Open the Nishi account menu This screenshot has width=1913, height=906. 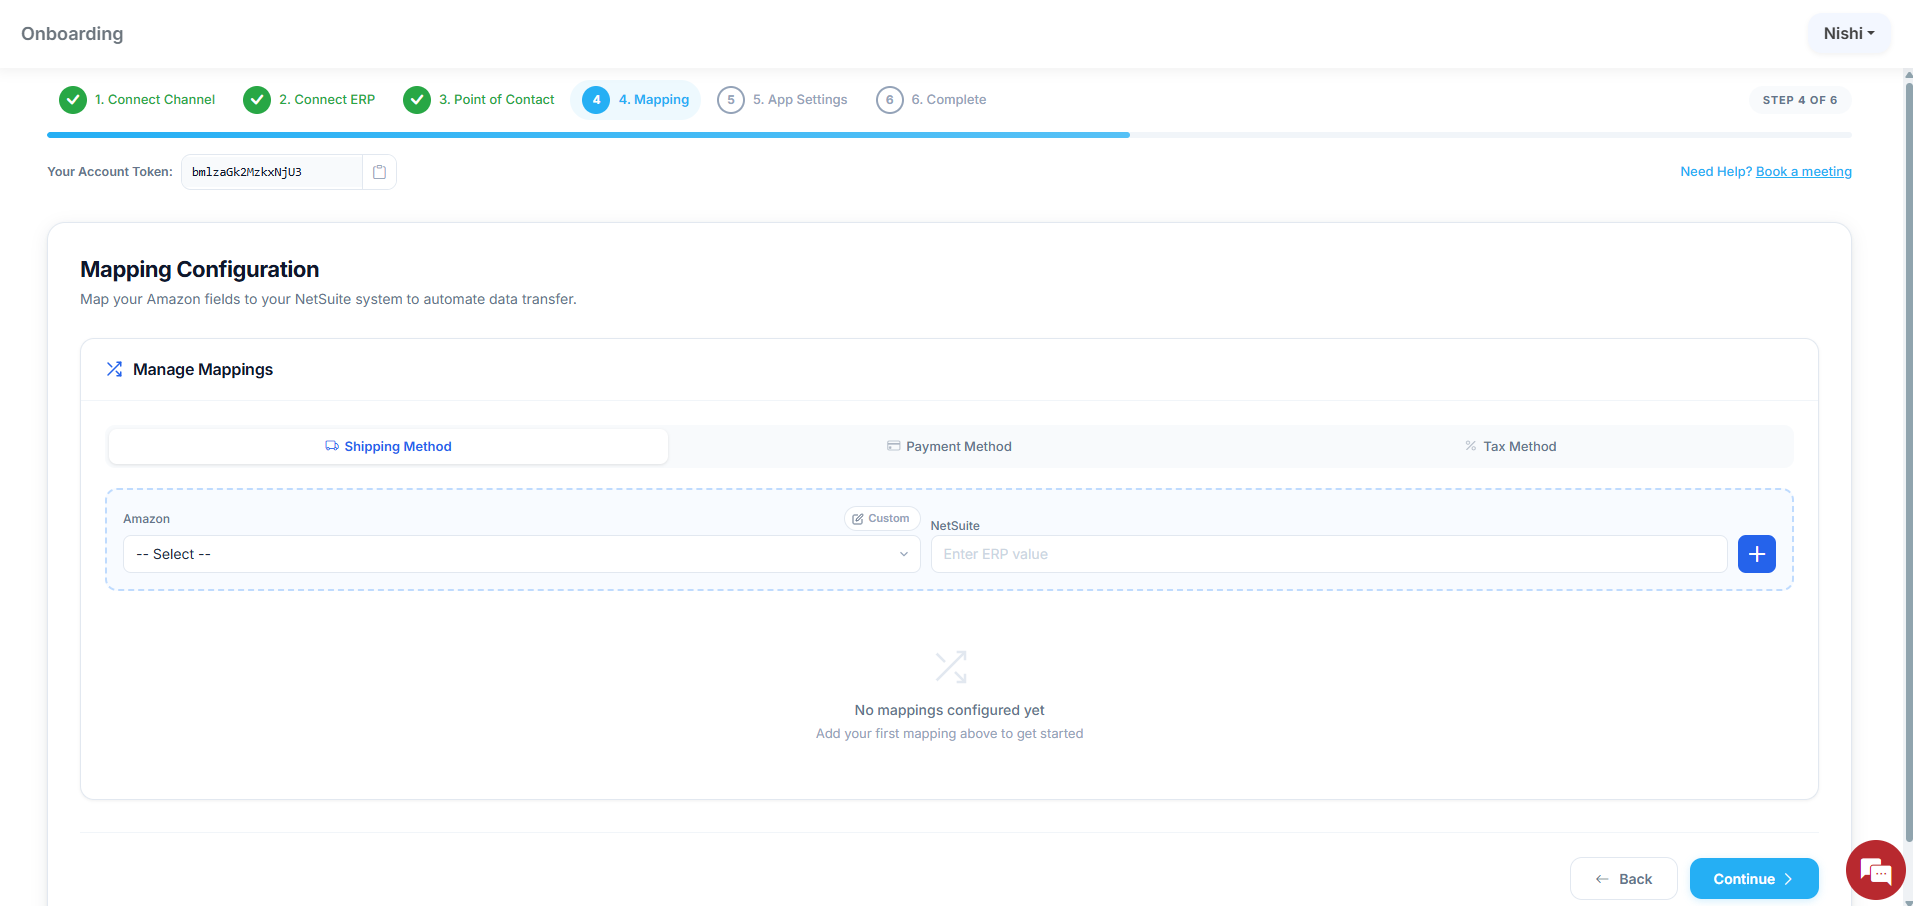coord(1847,33)
